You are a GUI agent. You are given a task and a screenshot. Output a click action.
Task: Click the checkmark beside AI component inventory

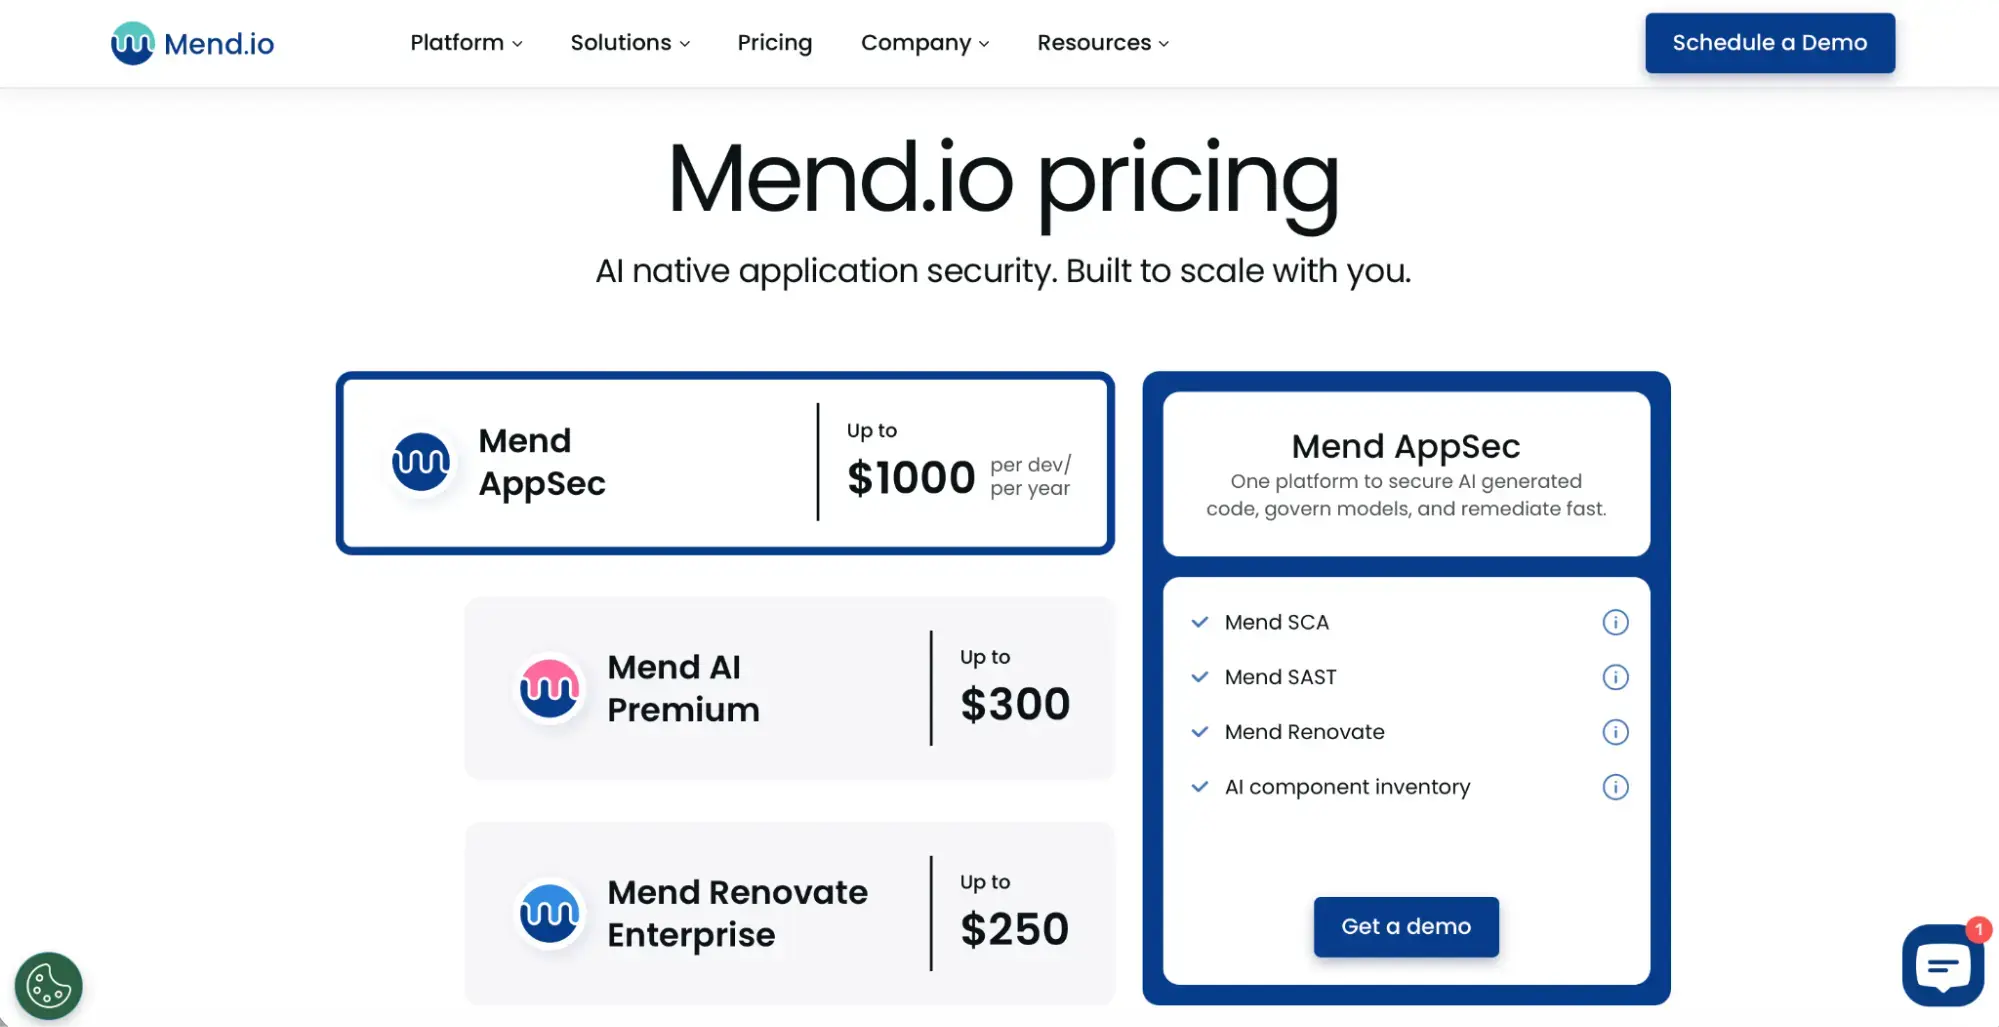tap(1199, 787)
